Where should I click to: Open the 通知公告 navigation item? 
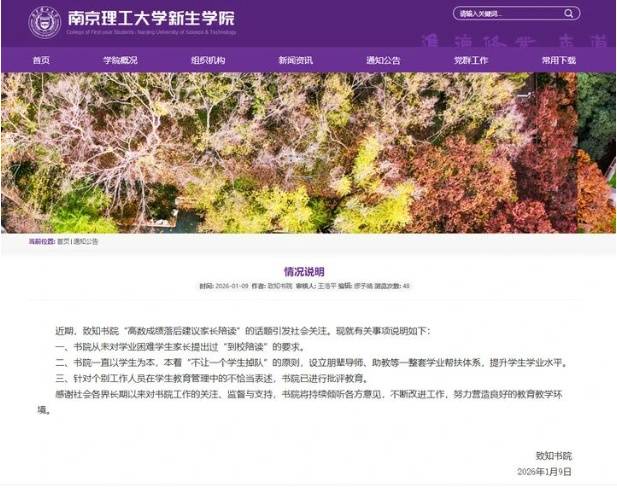(x=383, y=60)
